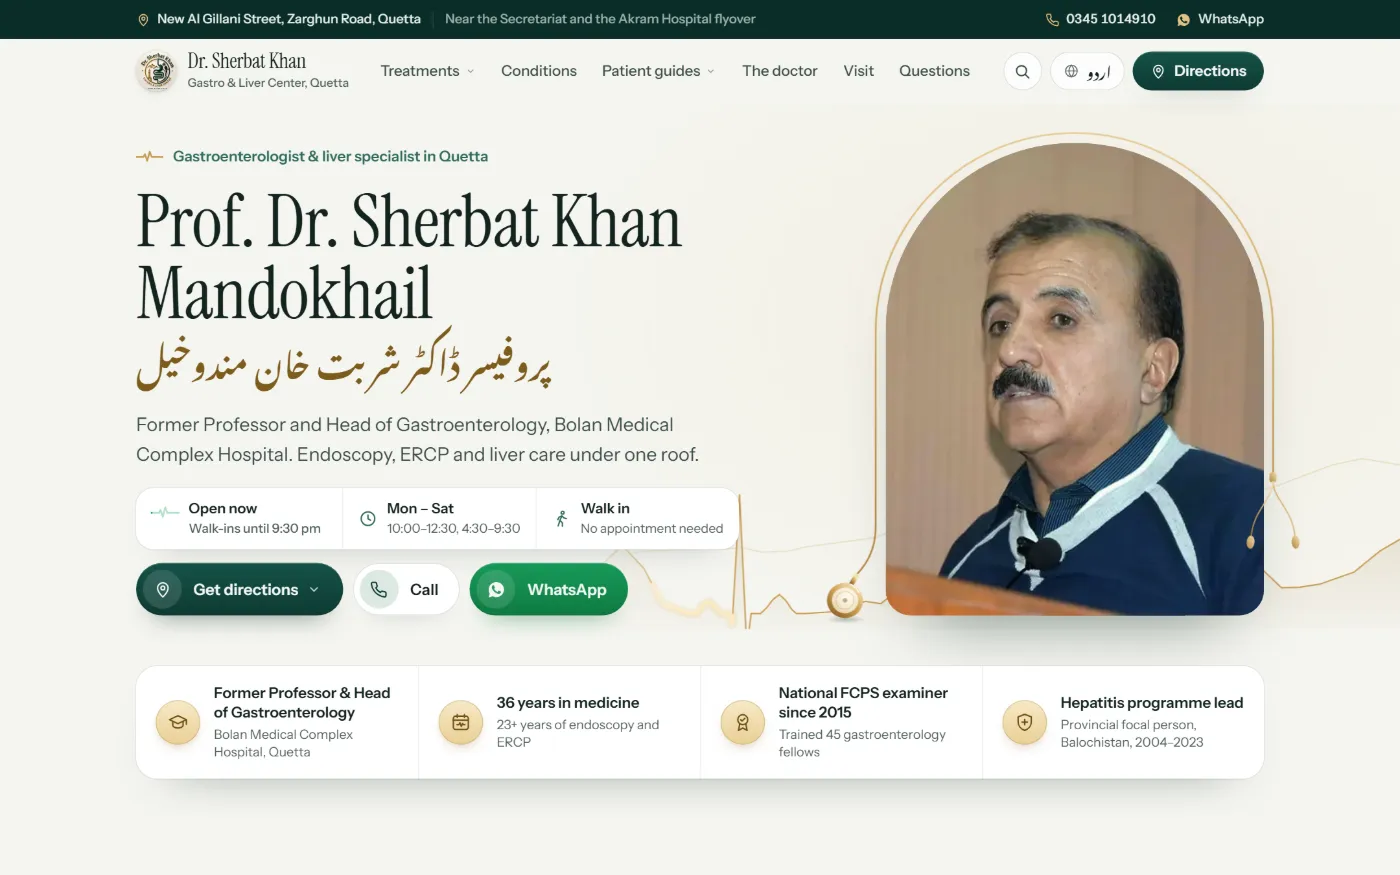
Task: Click the clock icon next to Mon – Sat
Action: click(367, 518)
